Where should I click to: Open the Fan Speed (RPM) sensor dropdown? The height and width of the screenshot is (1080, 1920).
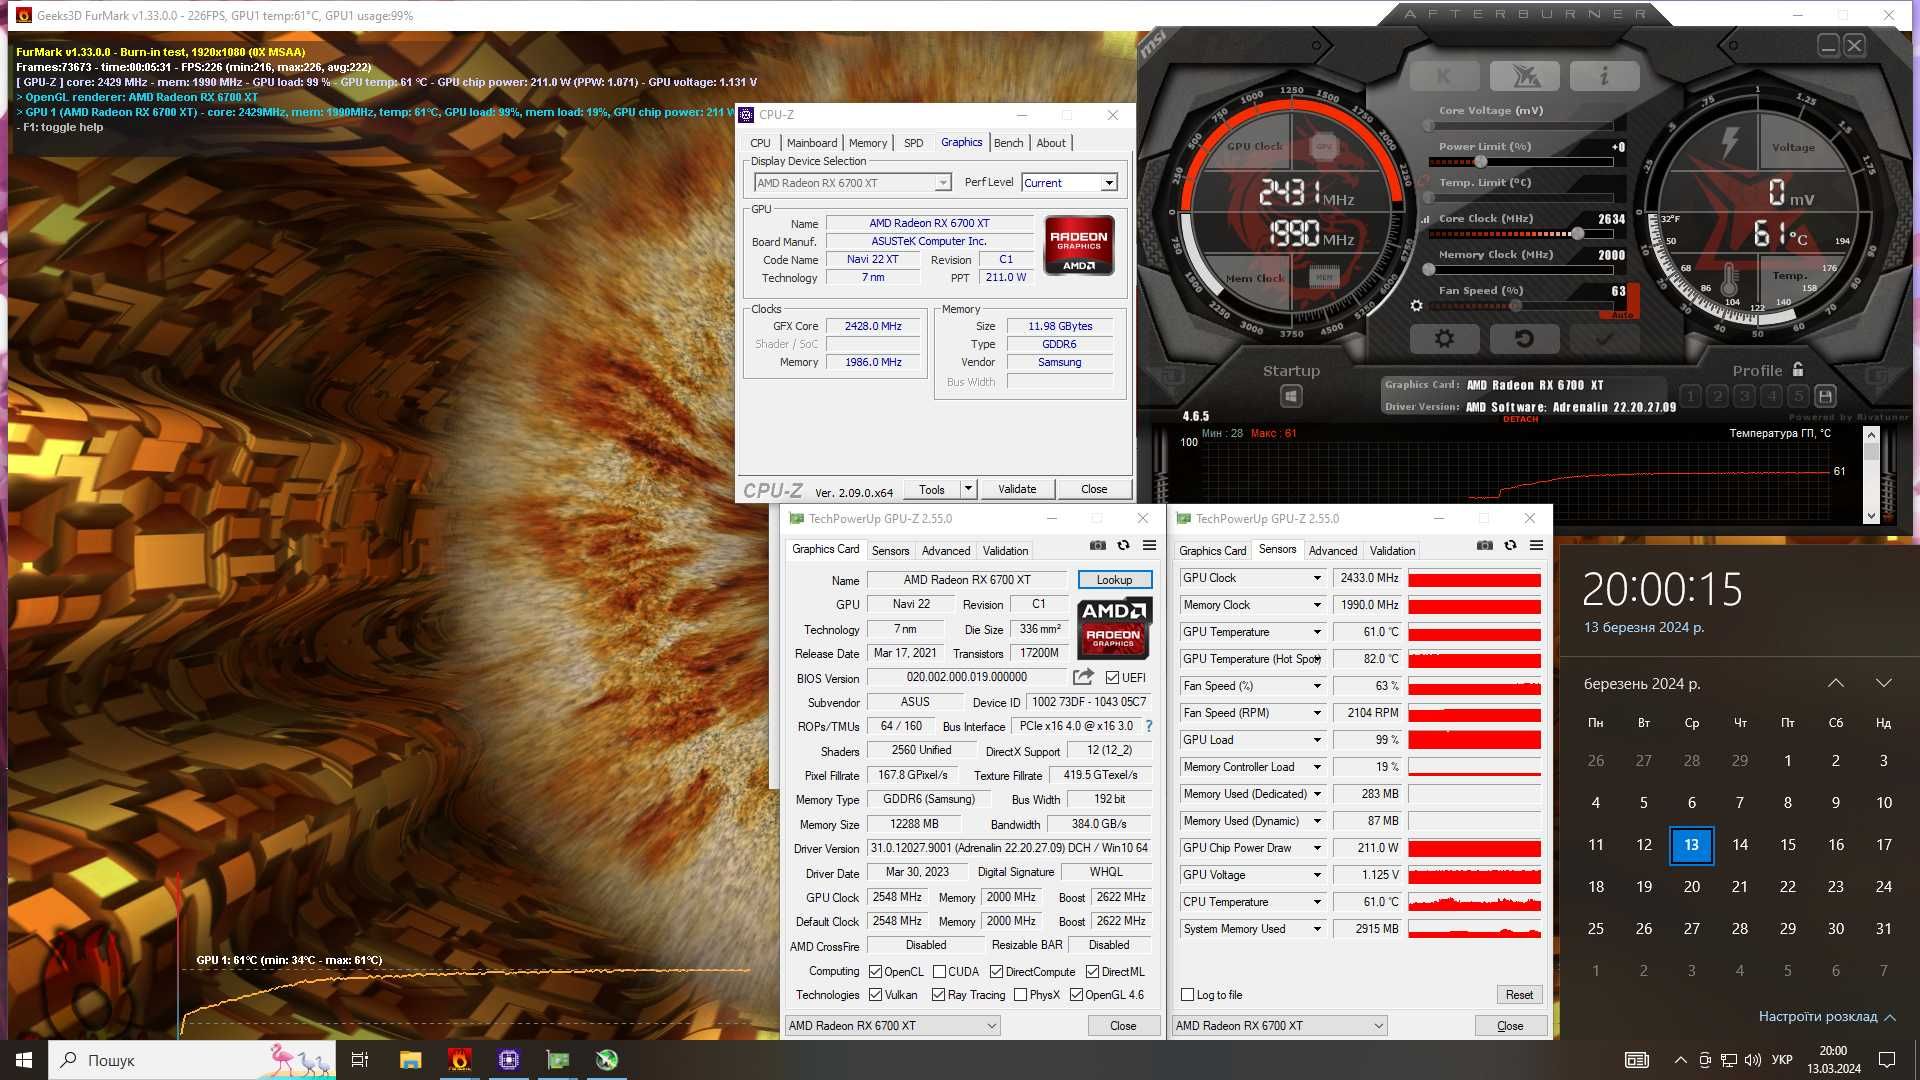(x=1317, y=713)
